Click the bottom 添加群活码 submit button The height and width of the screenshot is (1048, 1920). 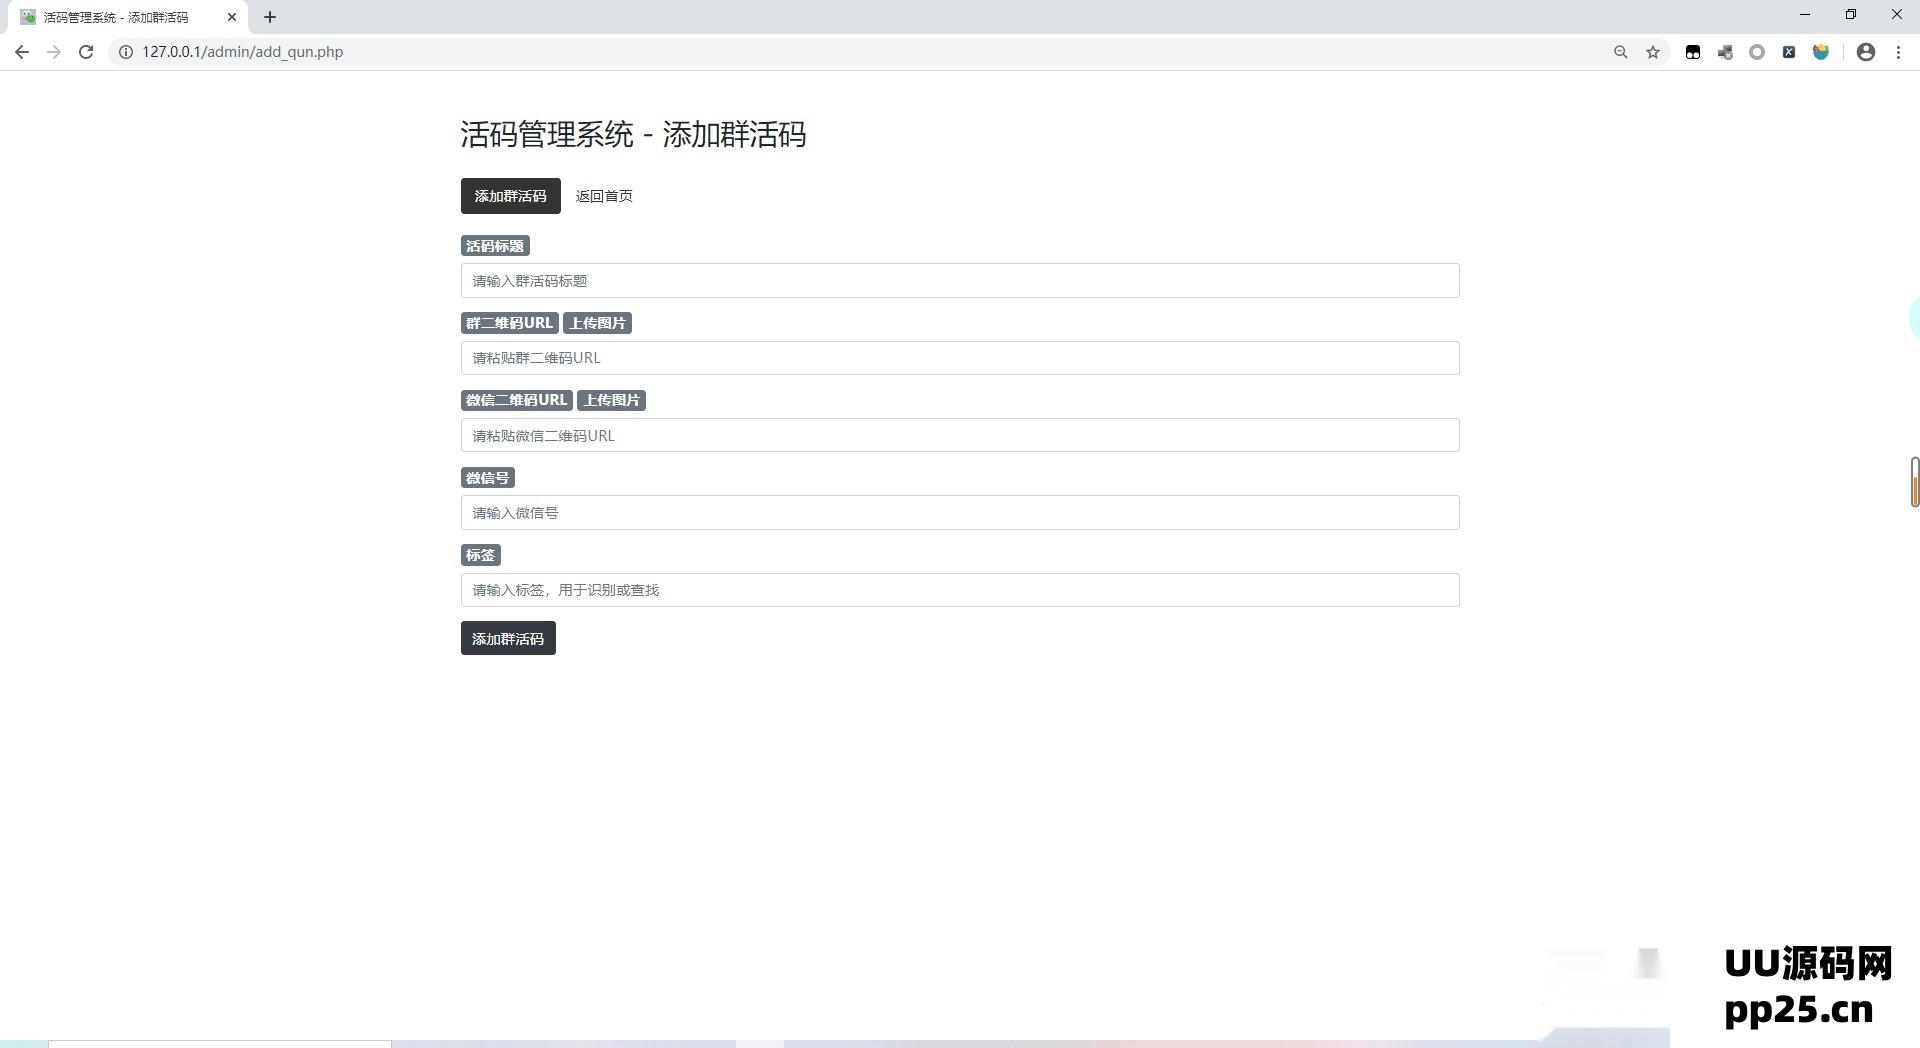tap(508, 638)
